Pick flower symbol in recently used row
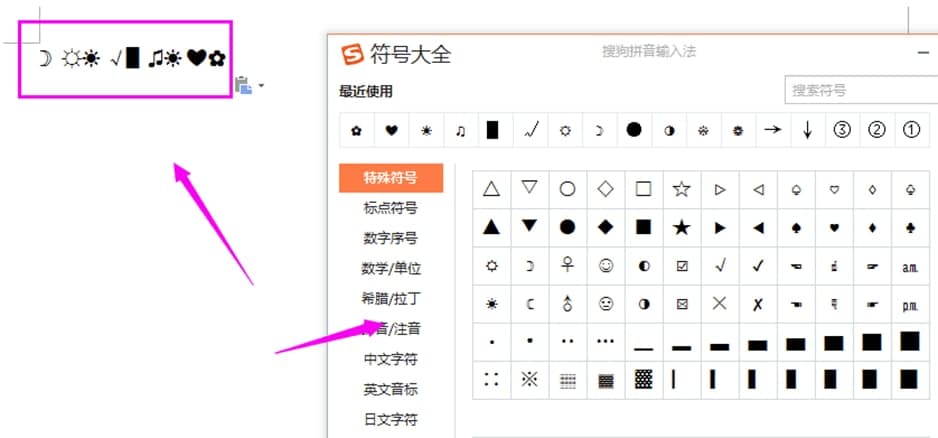Image resolution: width=938 pixels, height=438 pixels. coord(357,130)
